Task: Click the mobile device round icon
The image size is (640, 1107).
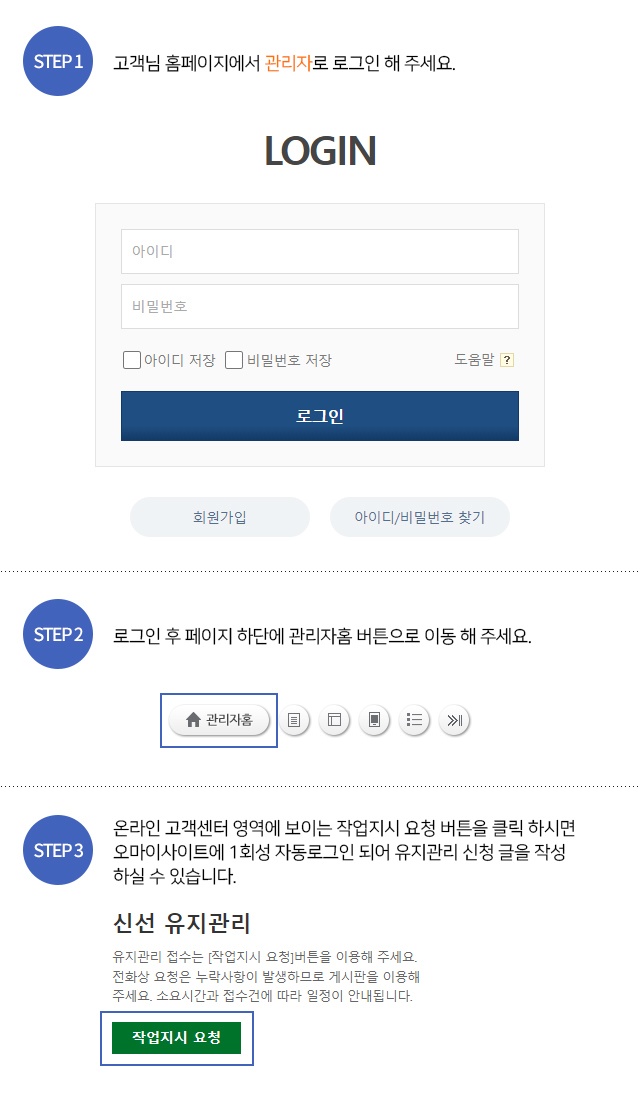Action: [374, 720]
